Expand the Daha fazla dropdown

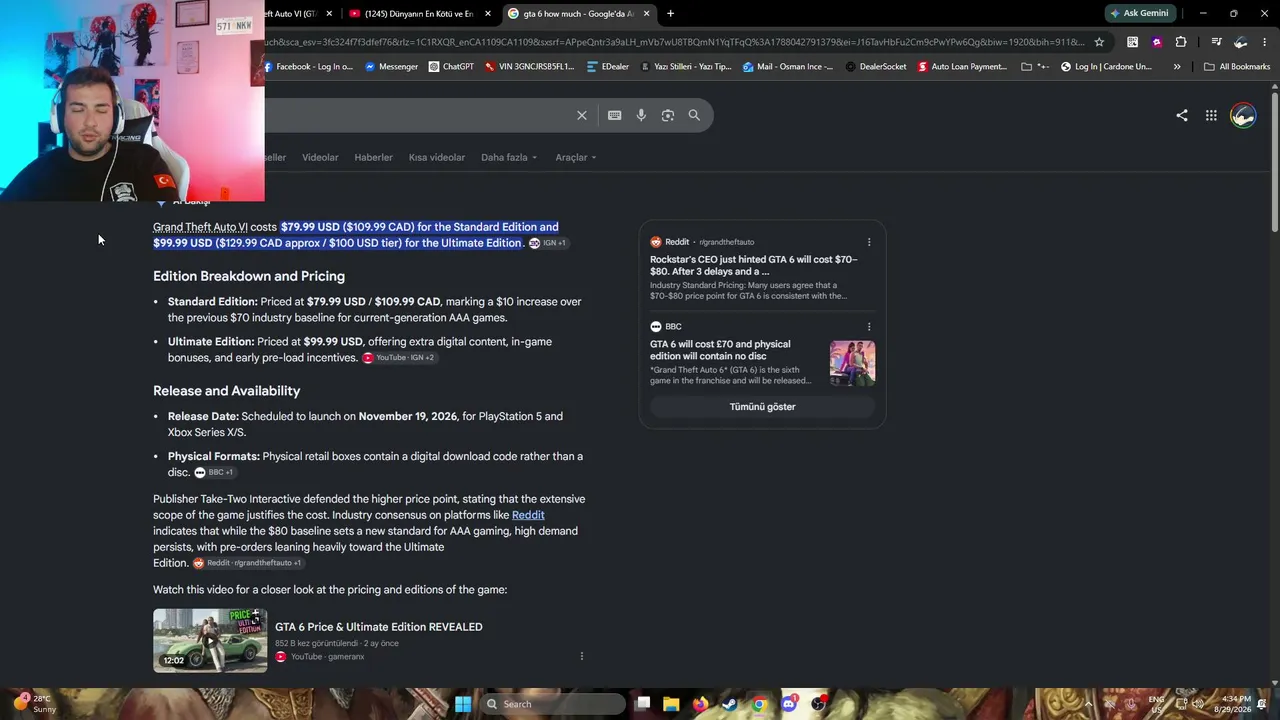point(509,157)
